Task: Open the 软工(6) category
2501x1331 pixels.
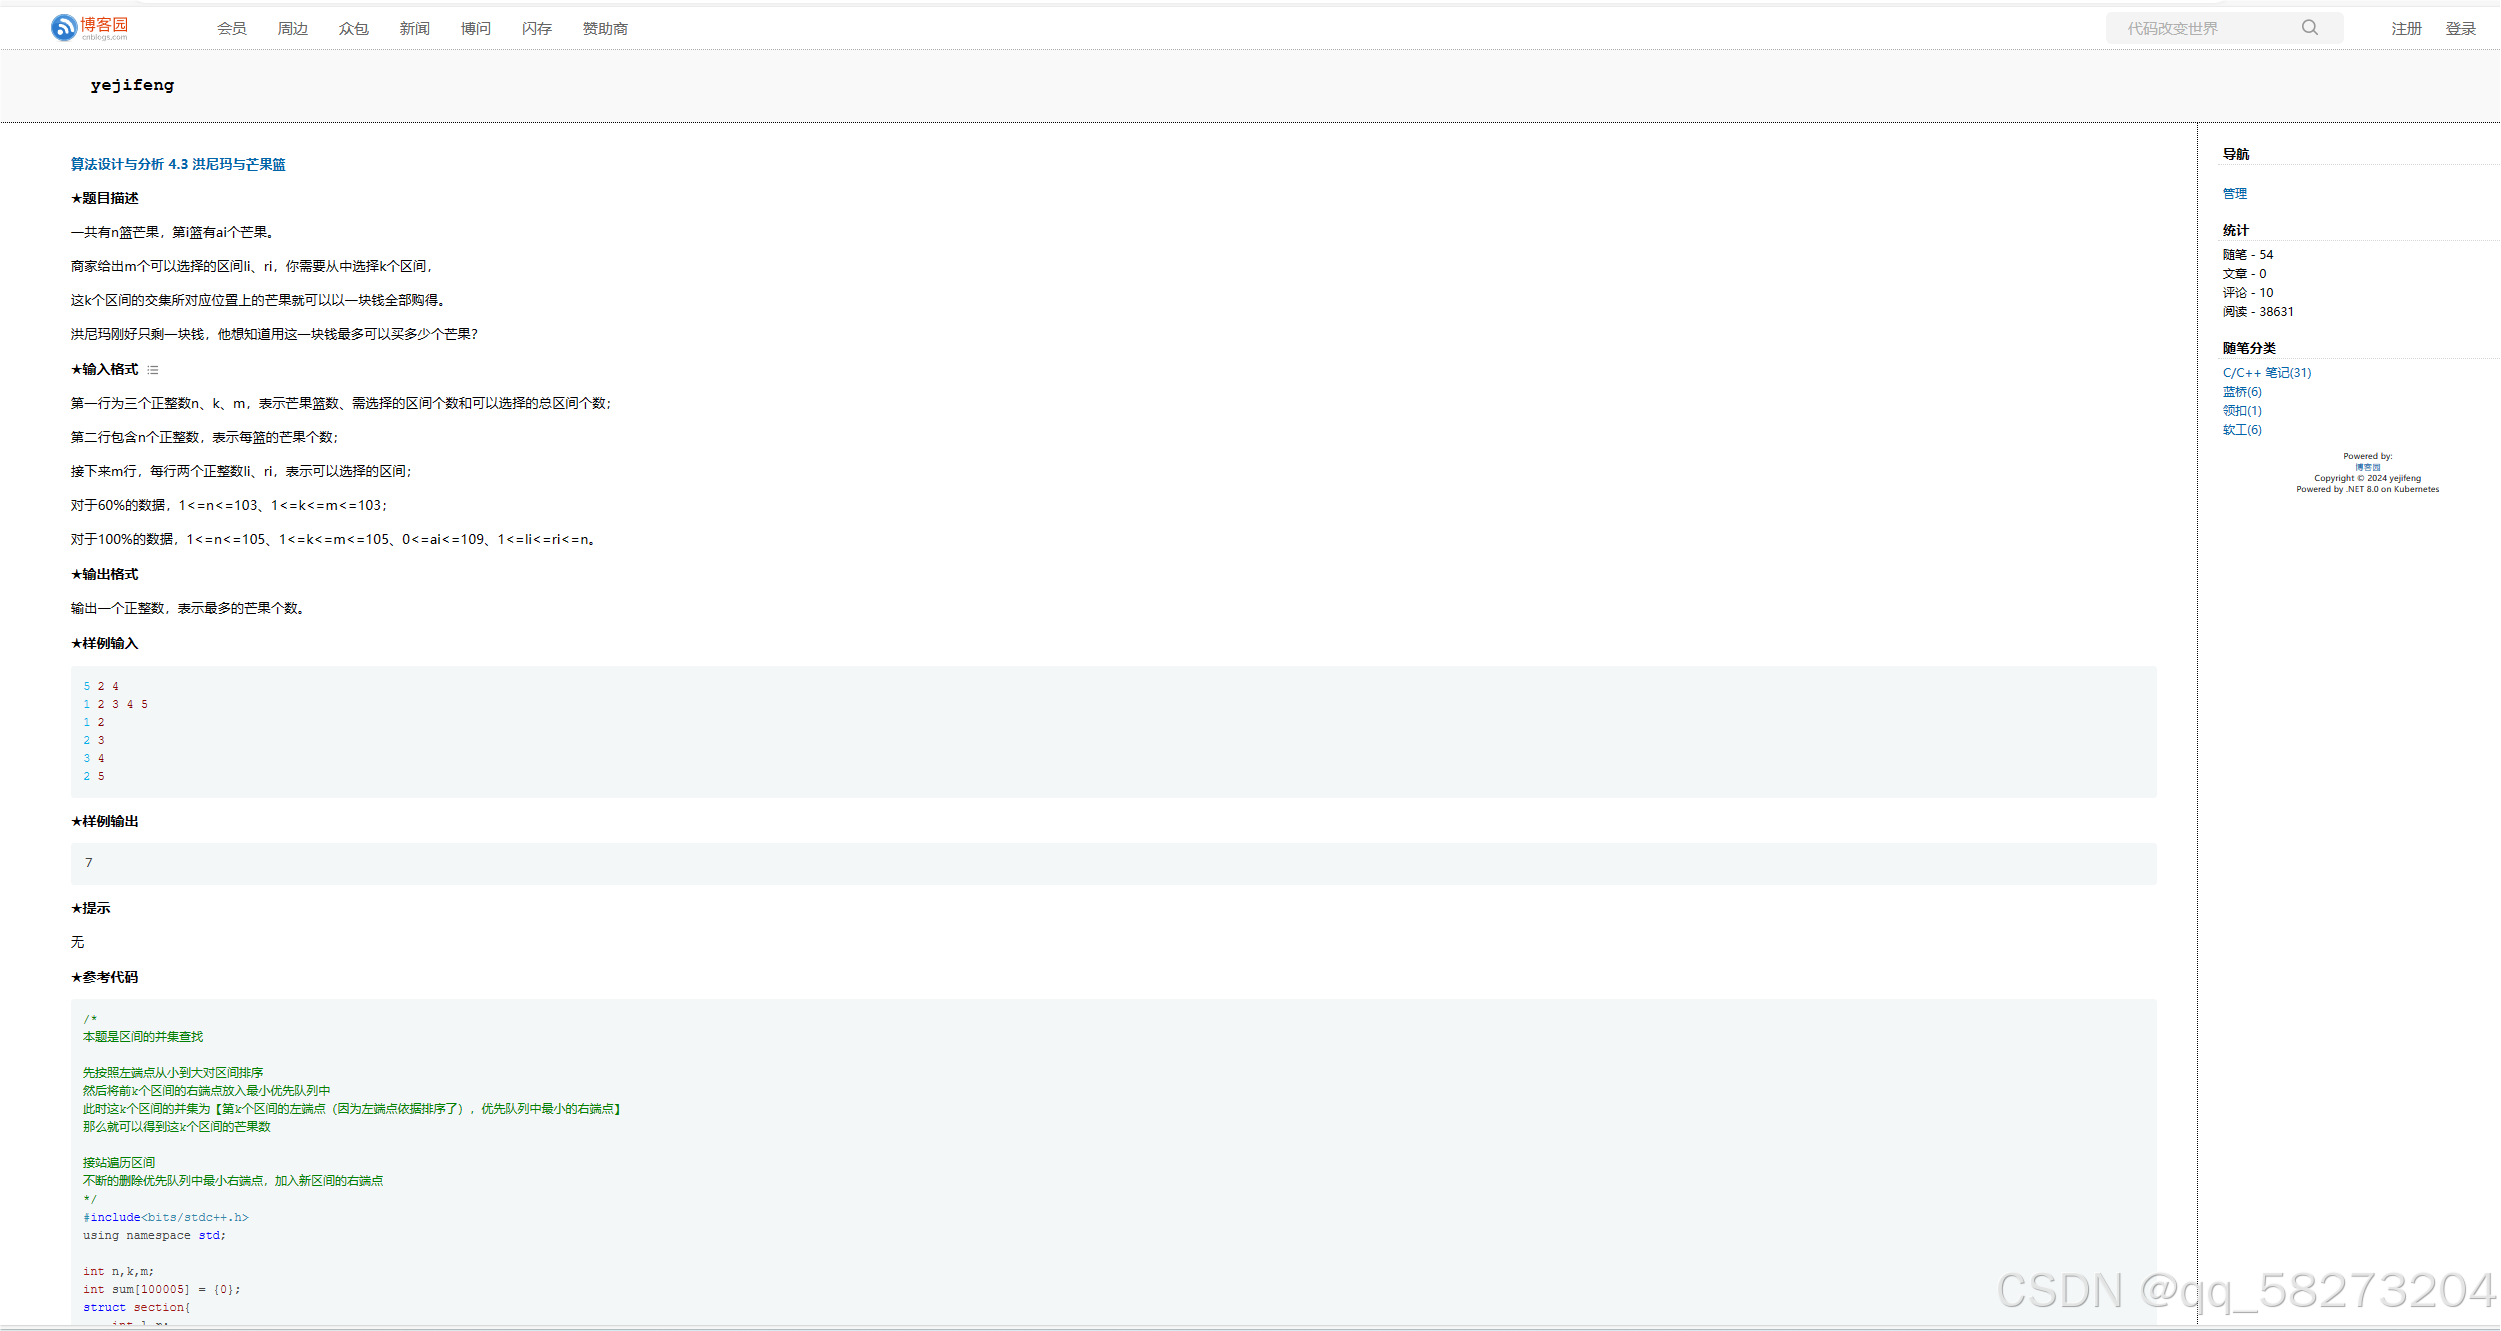Action: tap(2241, 430)
